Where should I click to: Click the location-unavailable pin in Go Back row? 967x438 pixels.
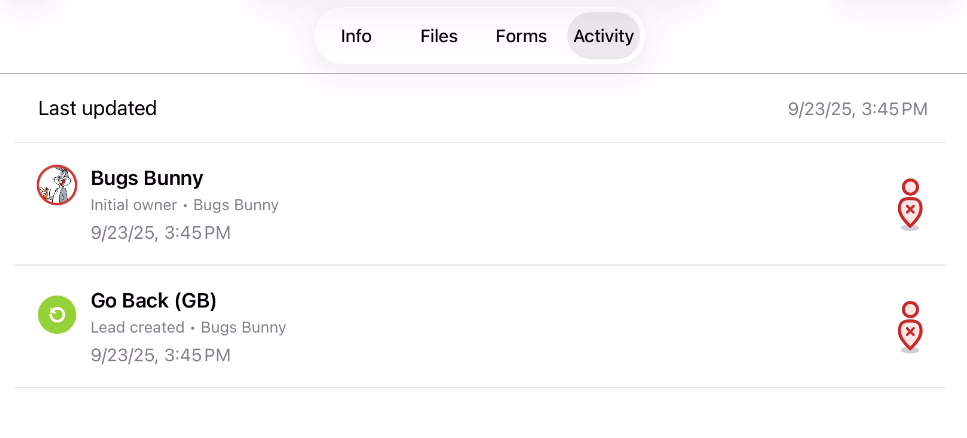pyautogui.click(x=910, y=334)
